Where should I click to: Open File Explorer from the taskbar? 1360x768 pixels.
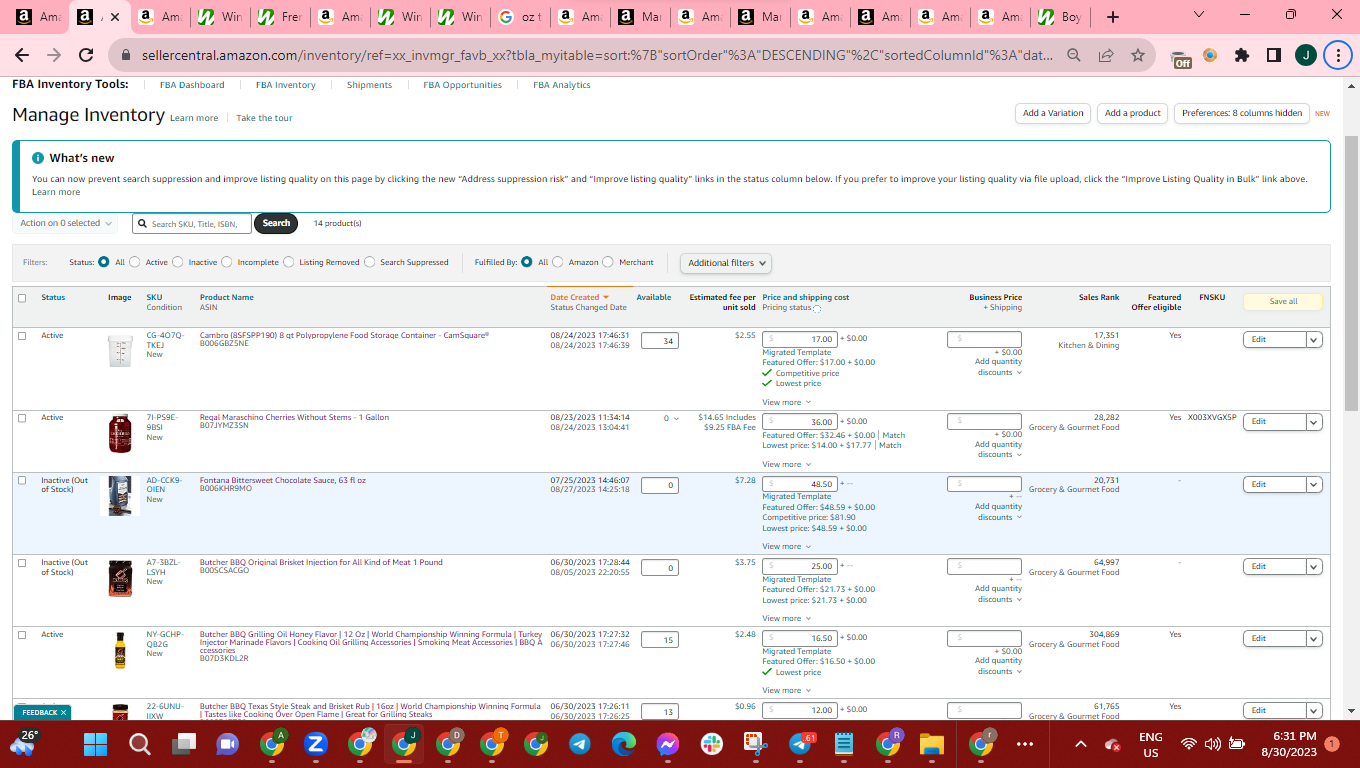[x=932, y=744]
